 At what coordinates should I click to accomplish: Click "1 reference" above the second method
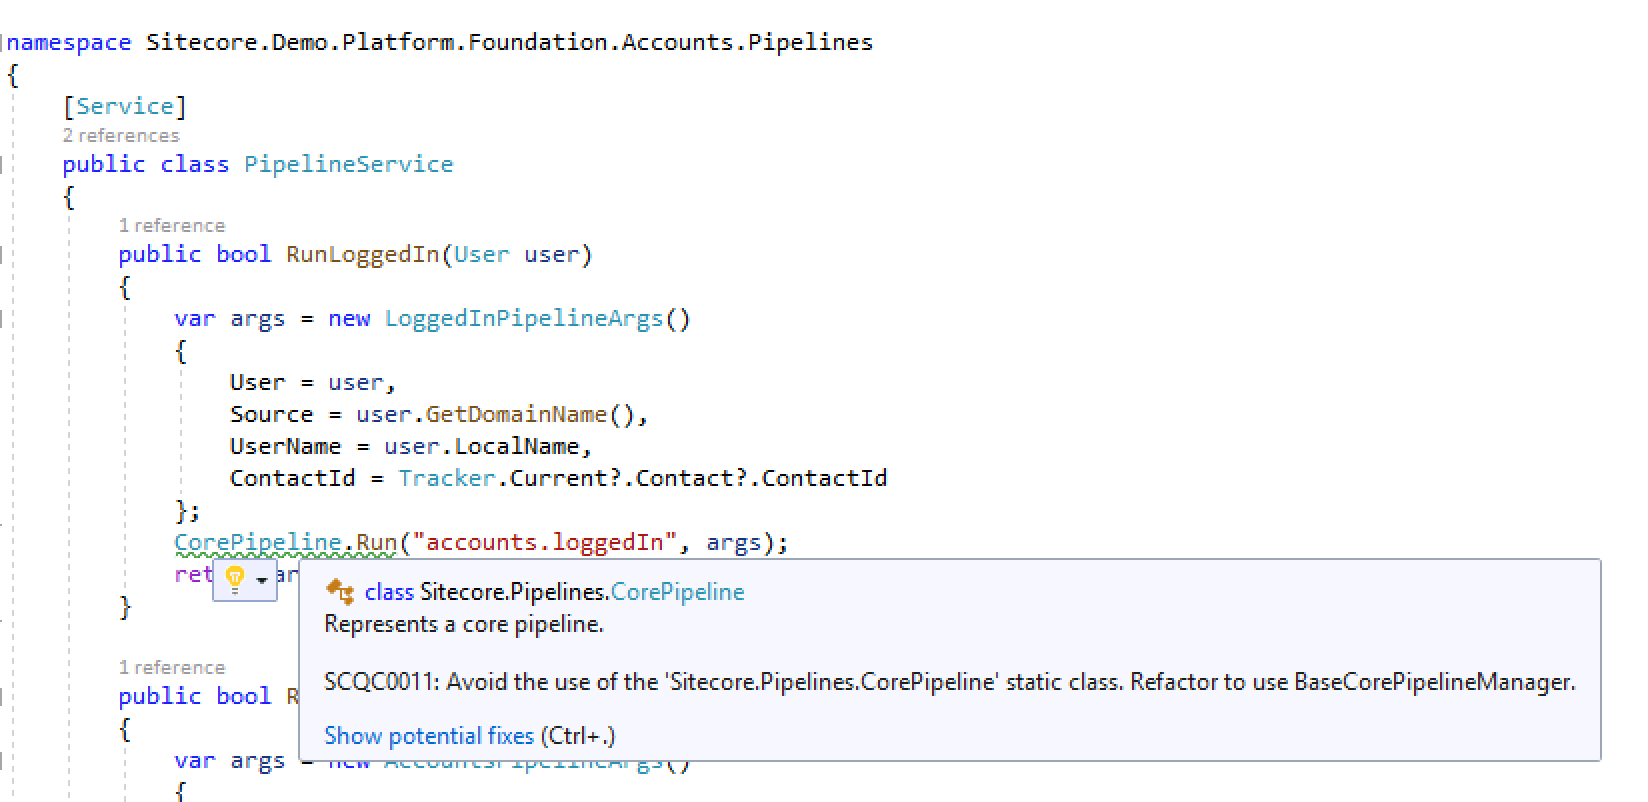tap(172, 667)
